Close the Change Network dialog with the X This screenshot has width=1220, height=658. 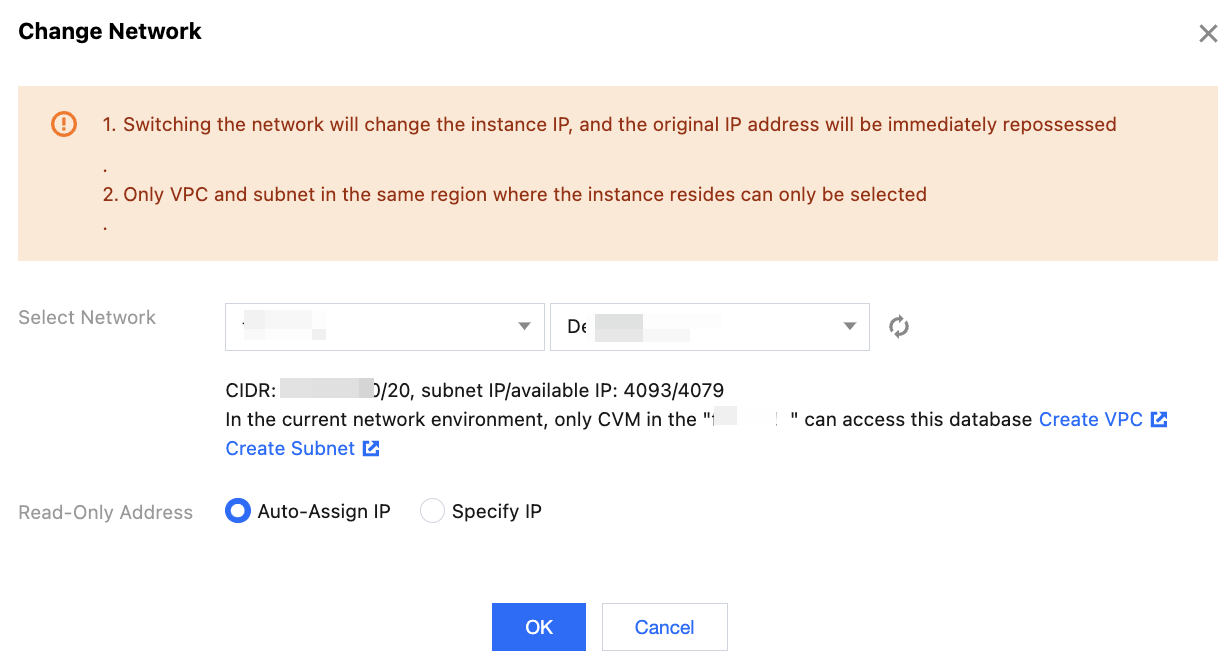[x=1207, y=34]
